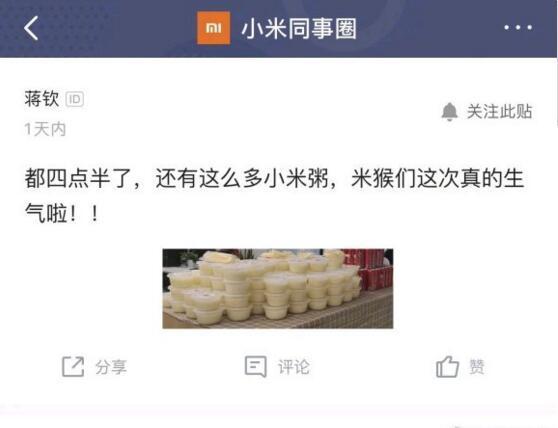Select the 赞 label
This screenshot has width=558, height=428.
point(477,367)
